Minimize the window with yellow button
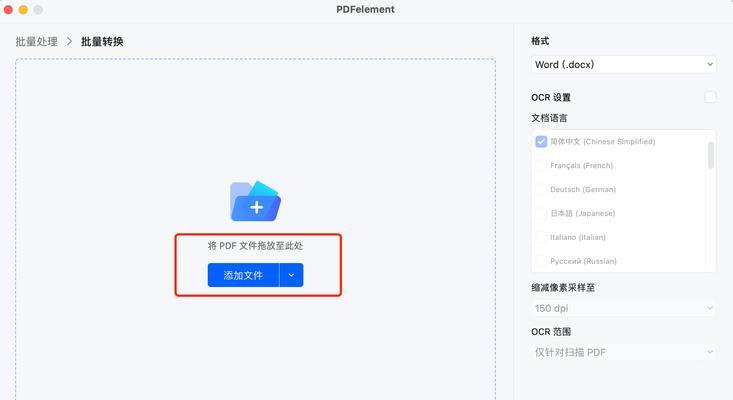733x400 pixels. click(23, 9)
